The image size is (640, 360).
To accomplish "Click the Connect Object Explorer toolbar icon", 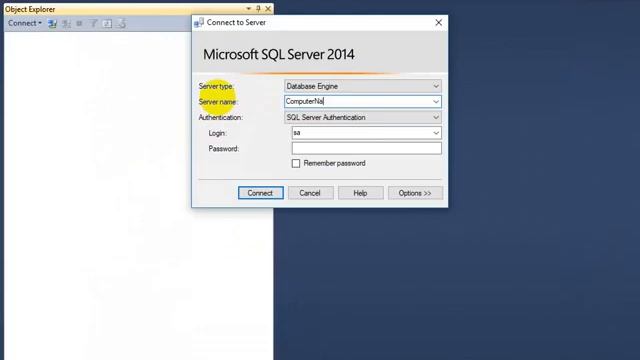I will click(52, 24).
